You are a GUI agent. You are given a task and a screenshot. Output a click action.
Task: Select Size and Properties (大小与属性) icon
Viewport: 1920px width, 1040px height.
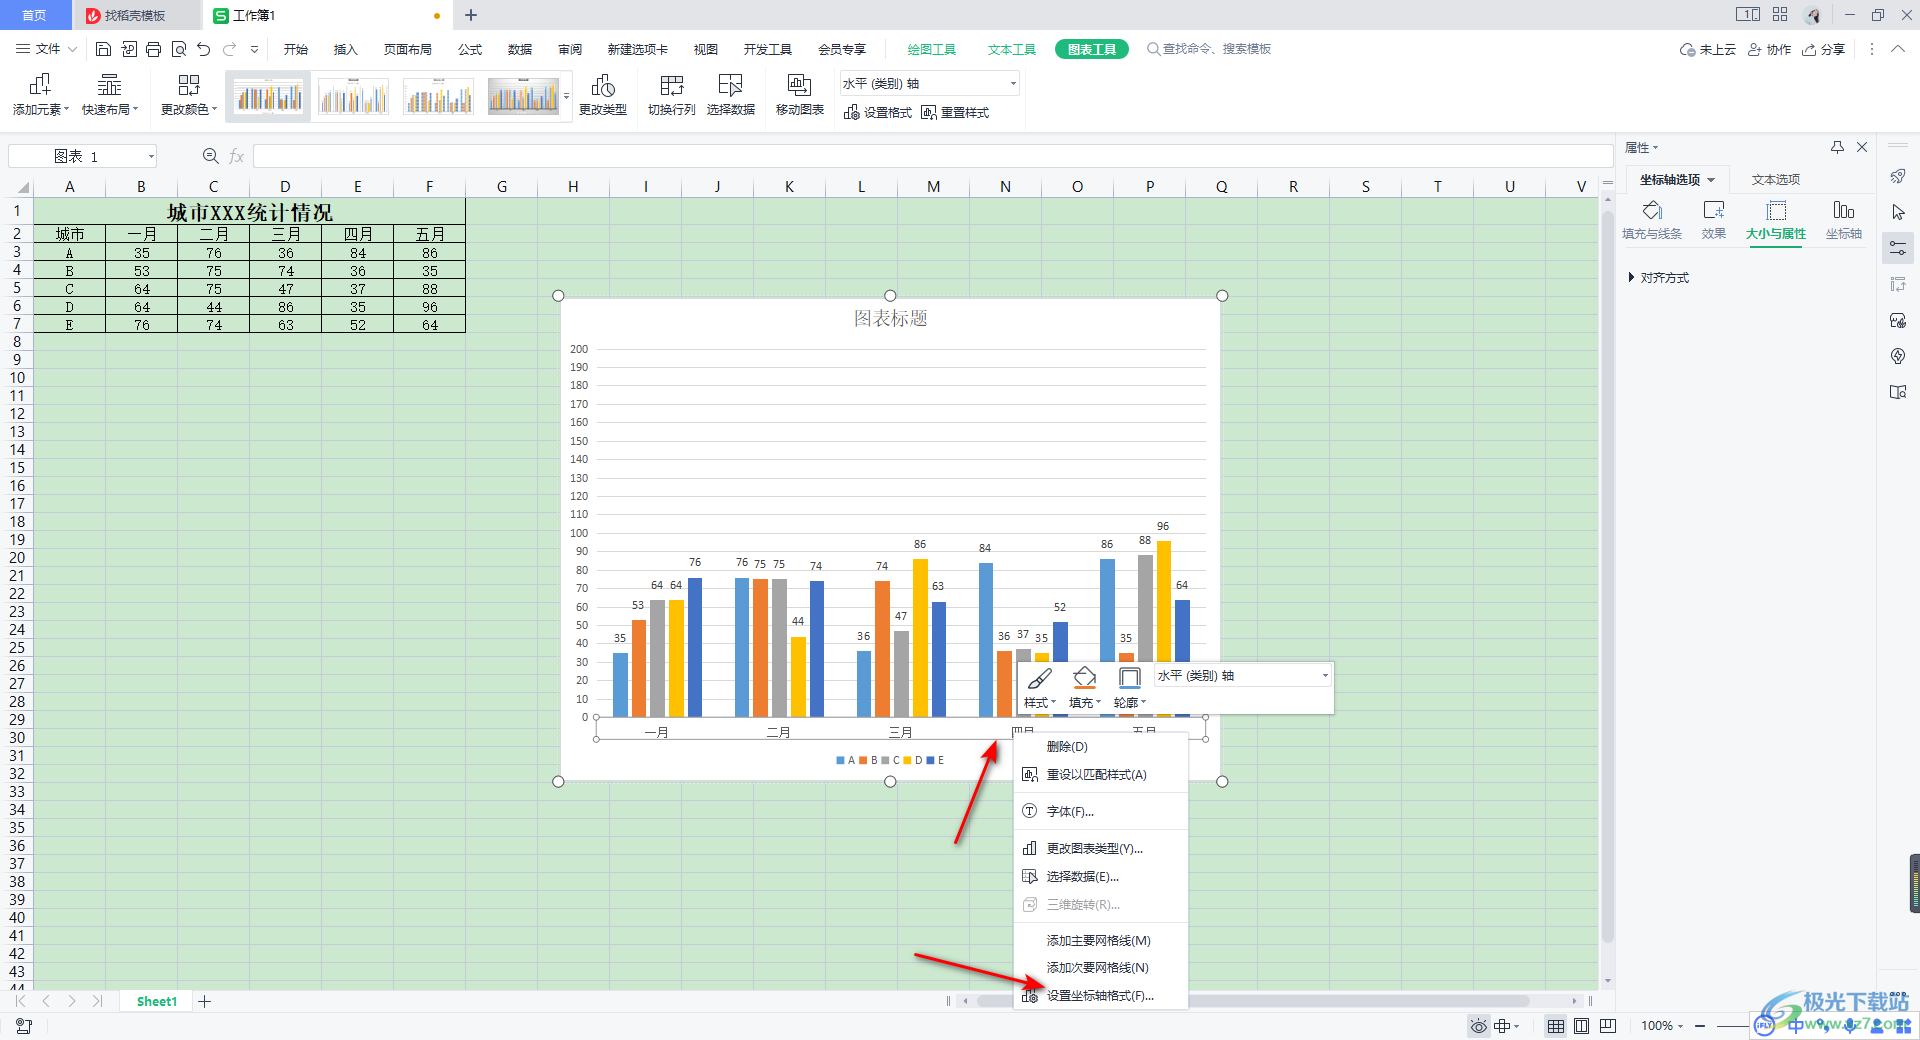(1776, 220)
